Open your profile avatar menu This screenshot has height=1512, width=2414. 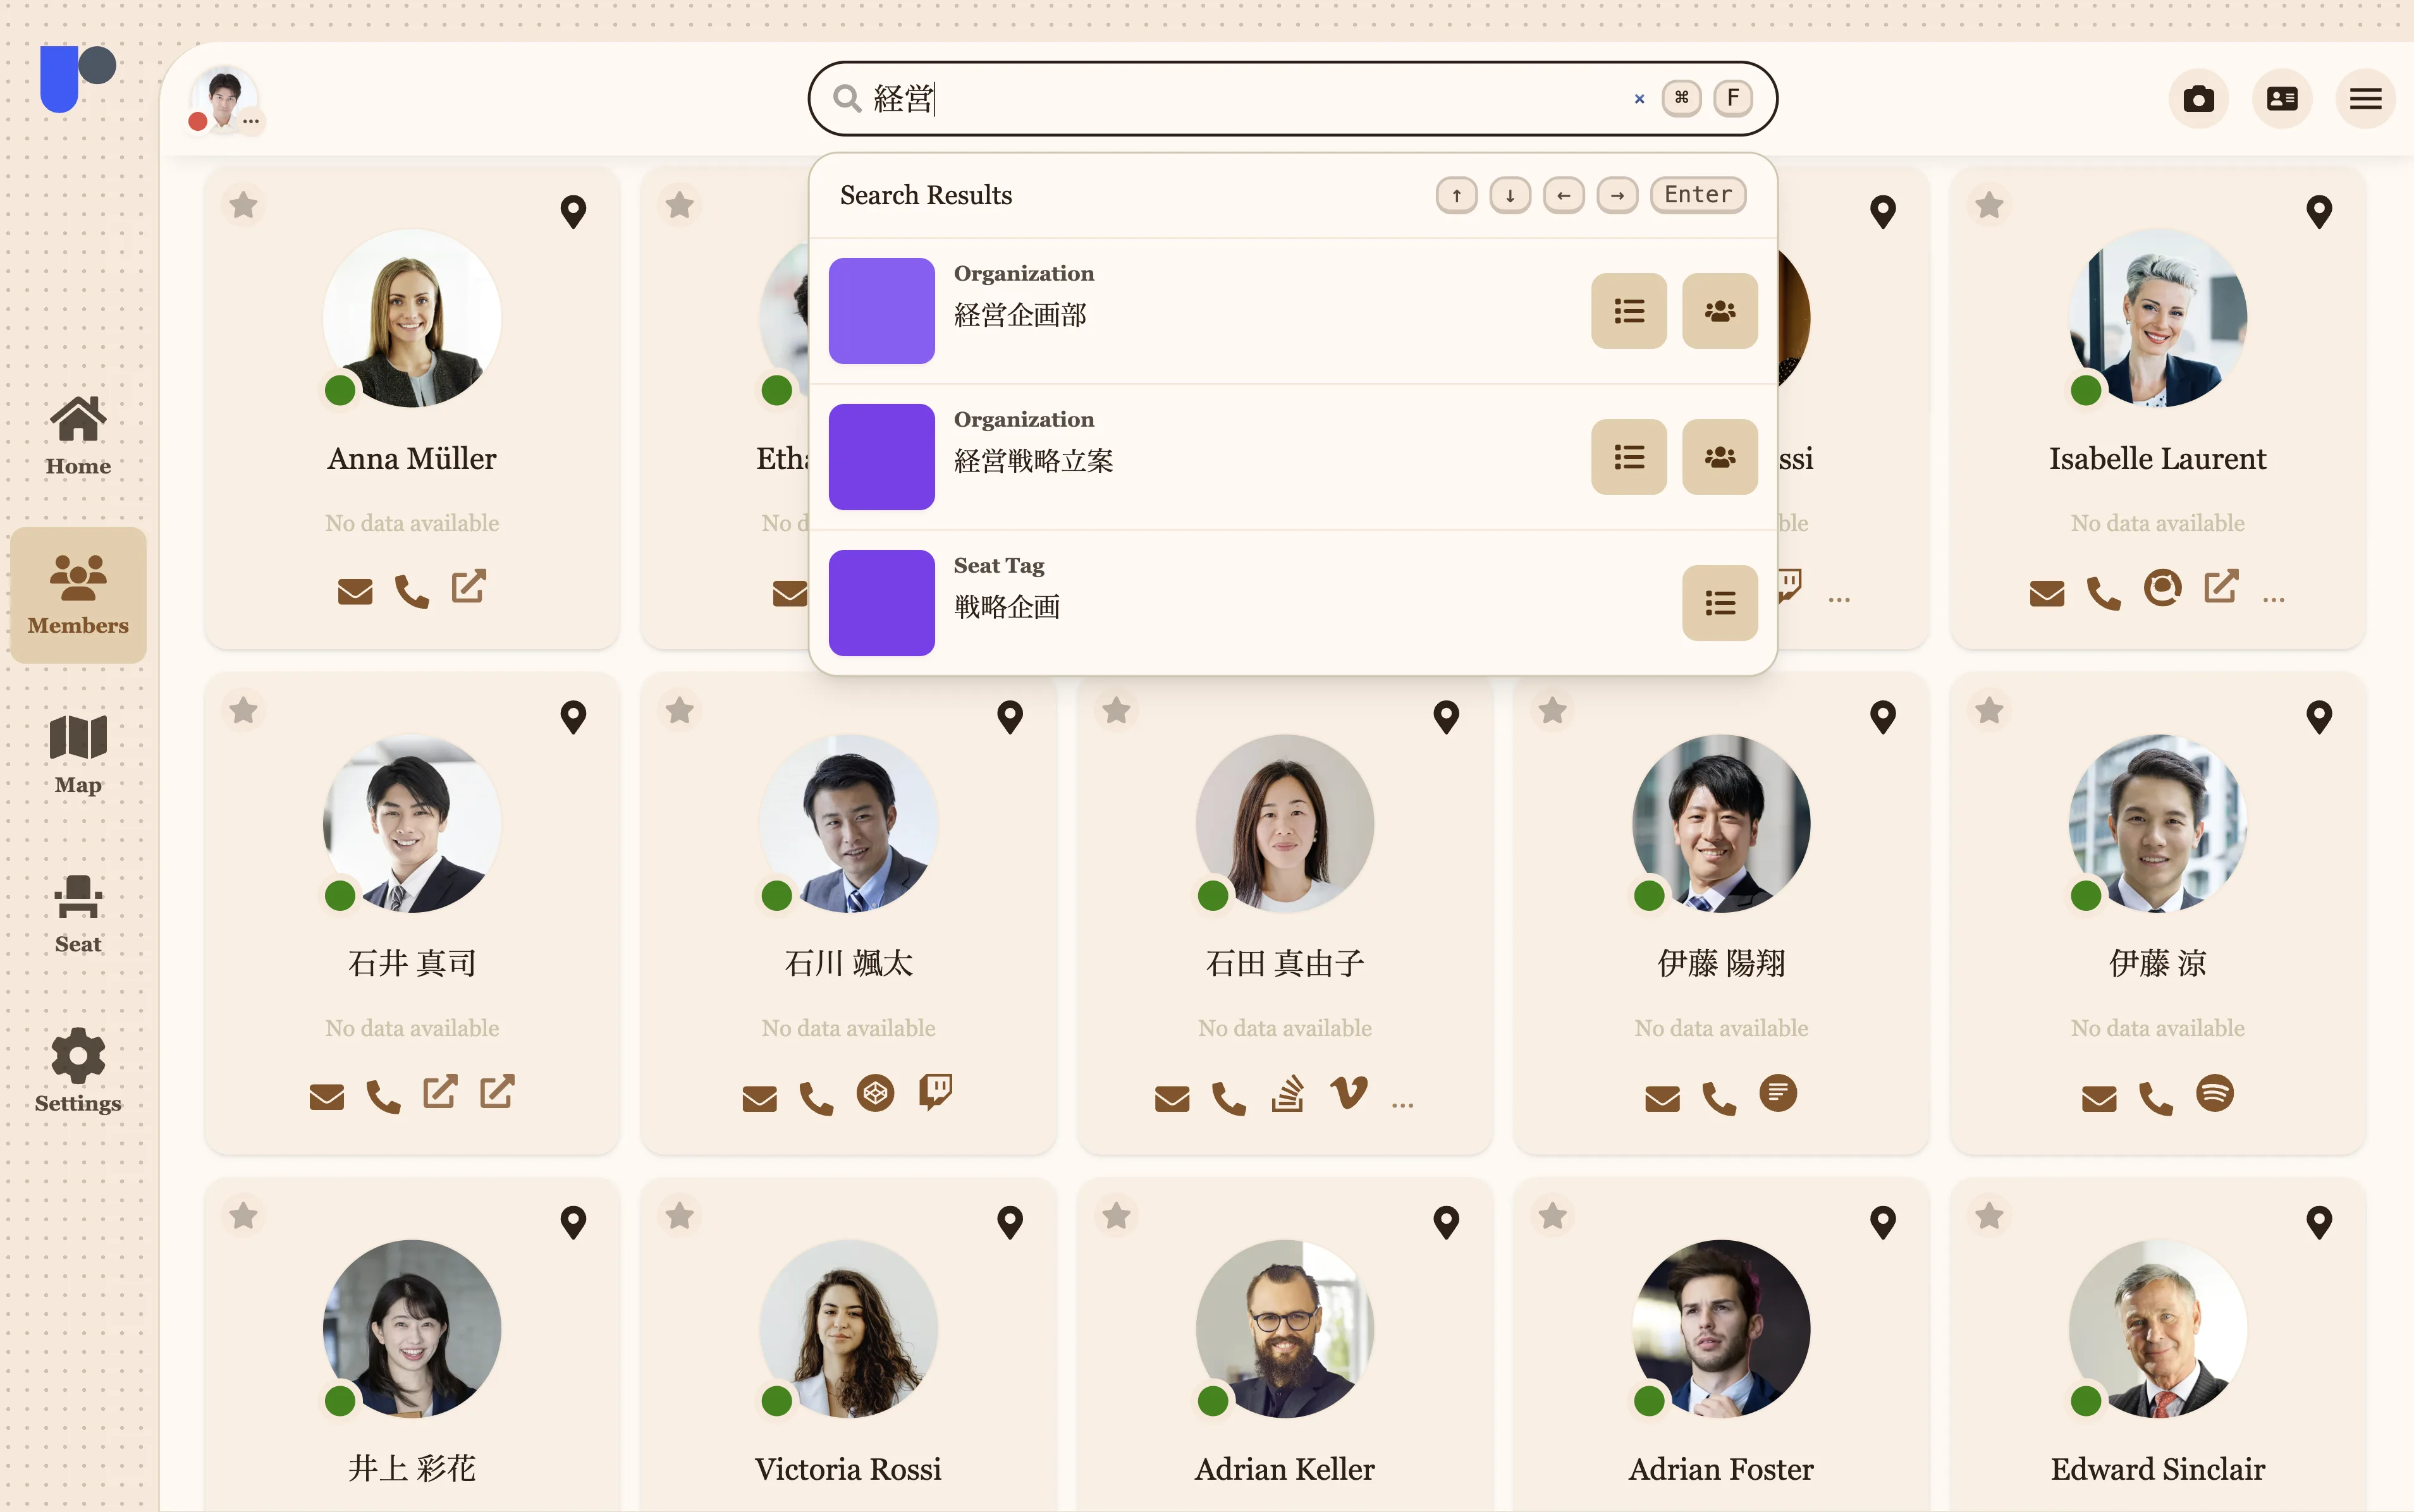point(224,98)
